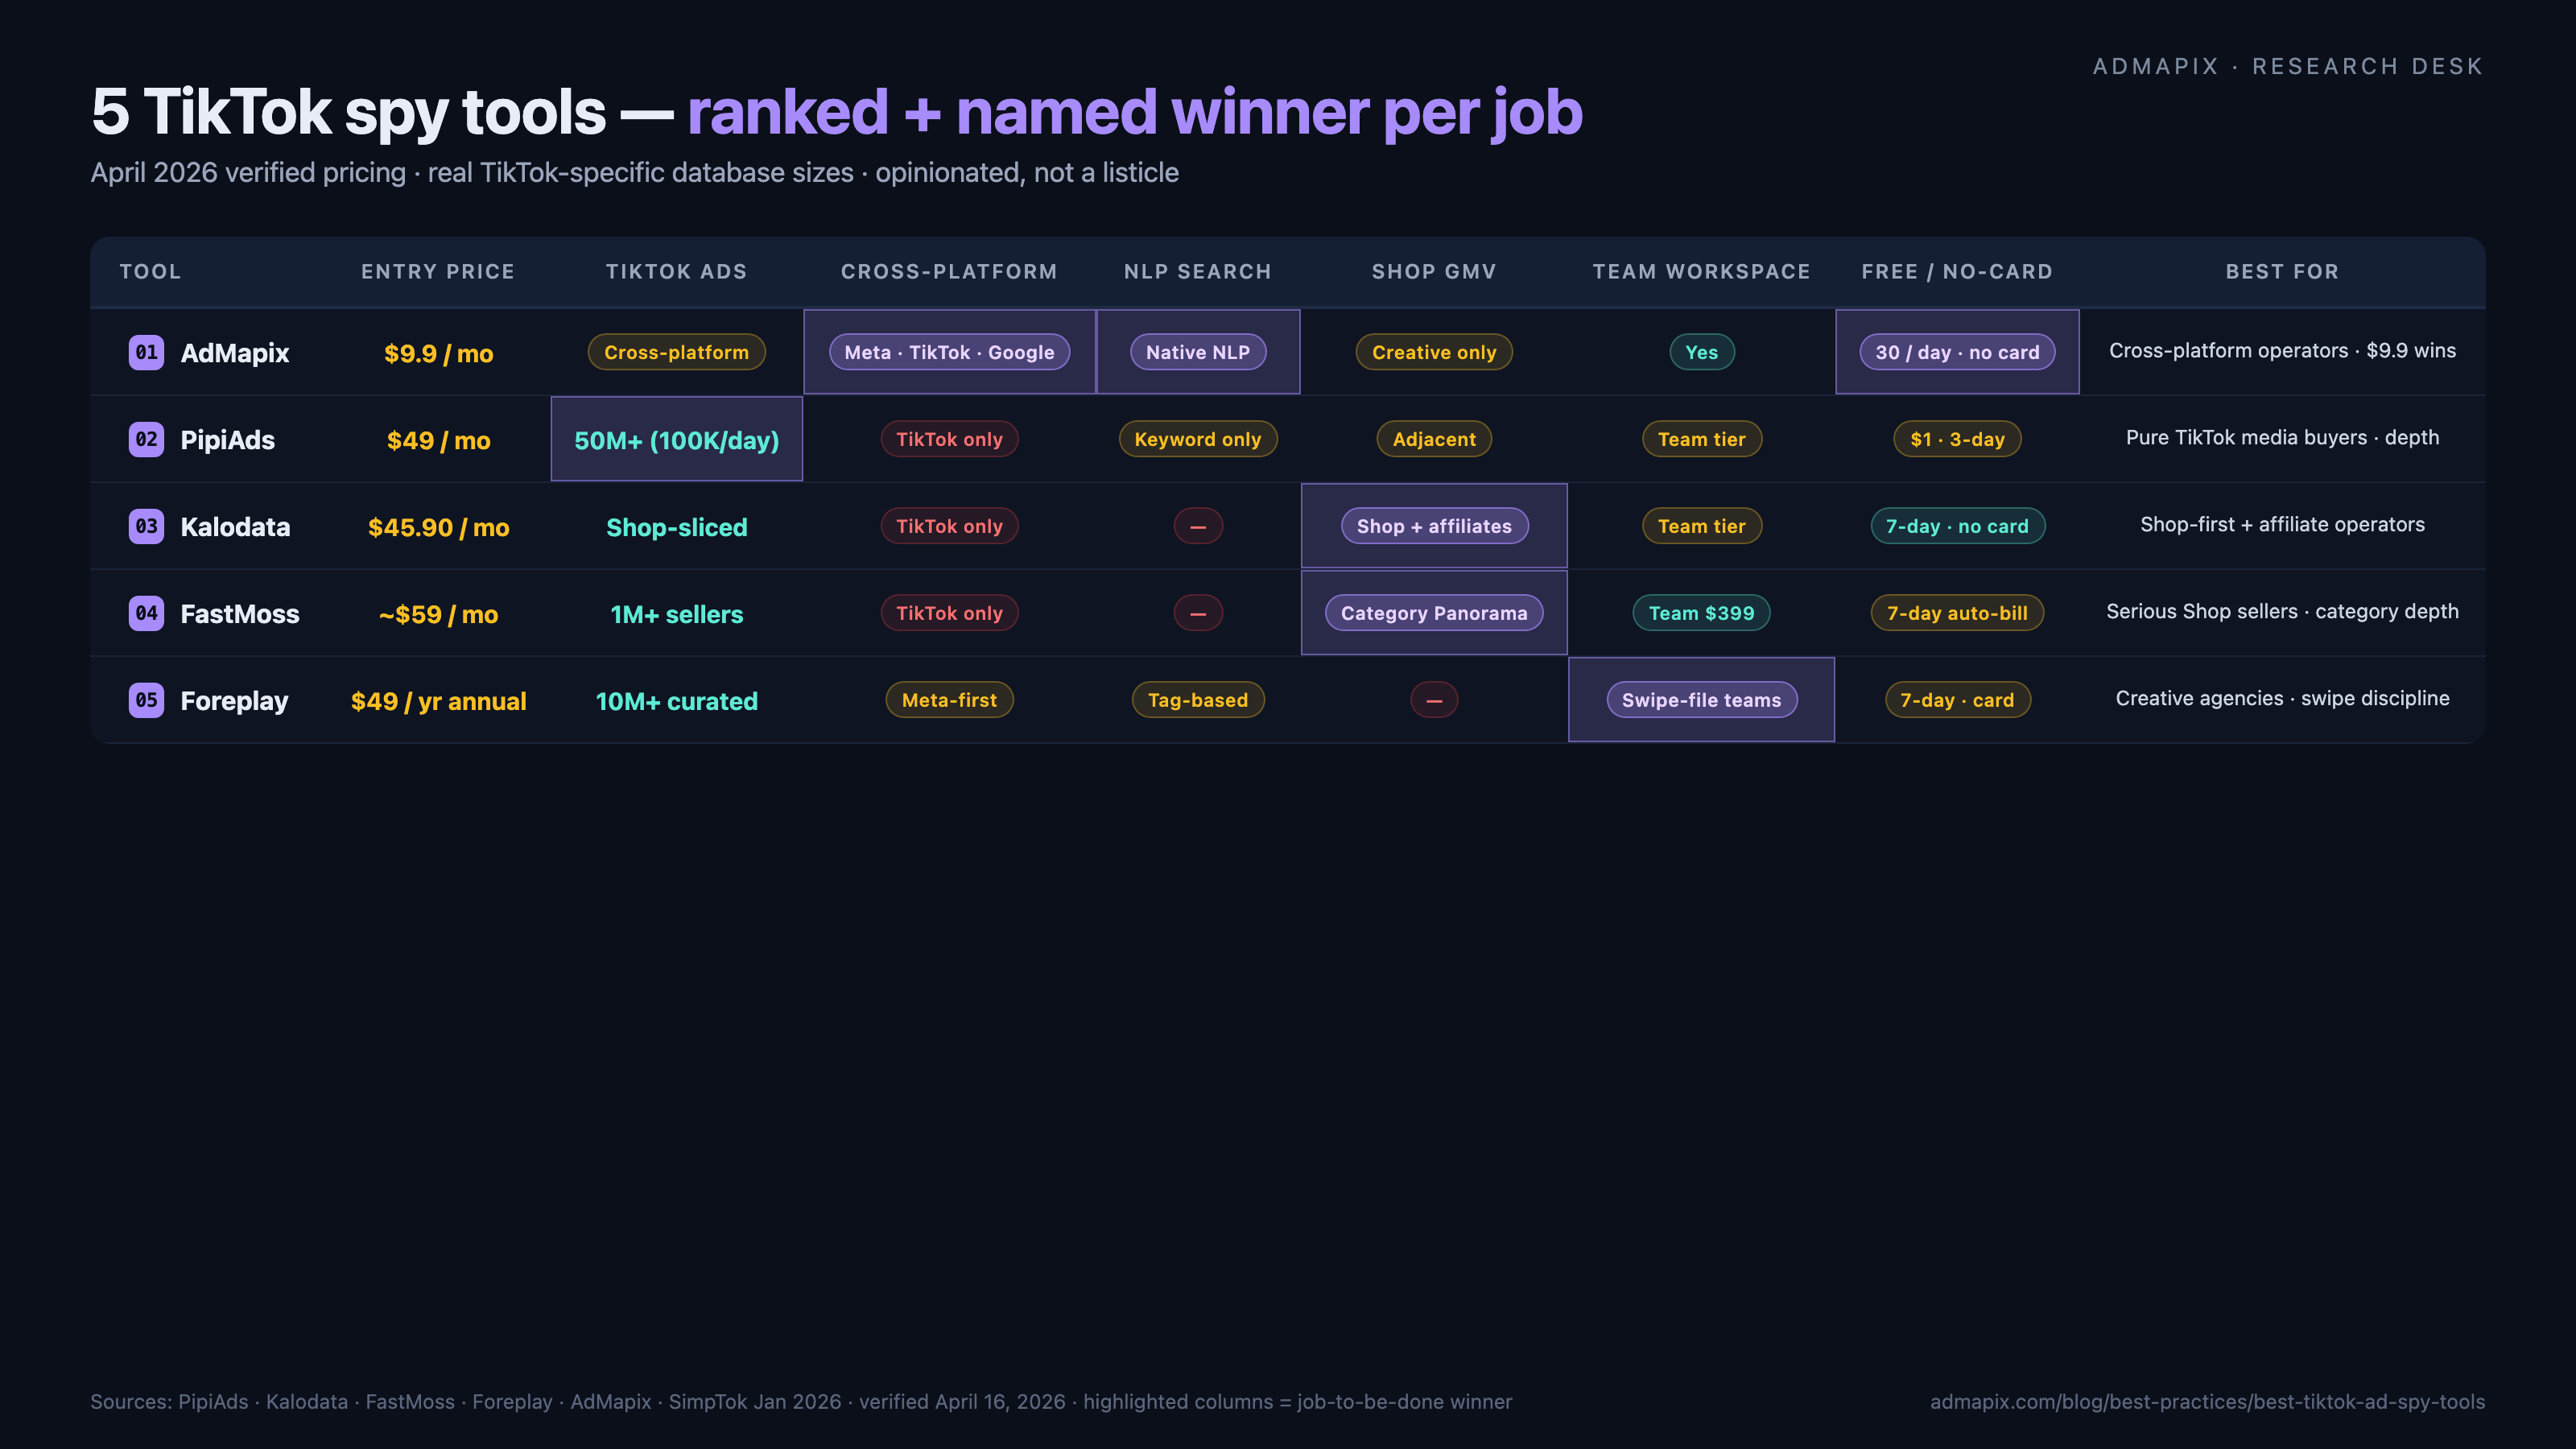The image size is (2576, 1449).
Task: Open the admapix.com blog URL in the footer
Action: [x=2206, y=1402]
